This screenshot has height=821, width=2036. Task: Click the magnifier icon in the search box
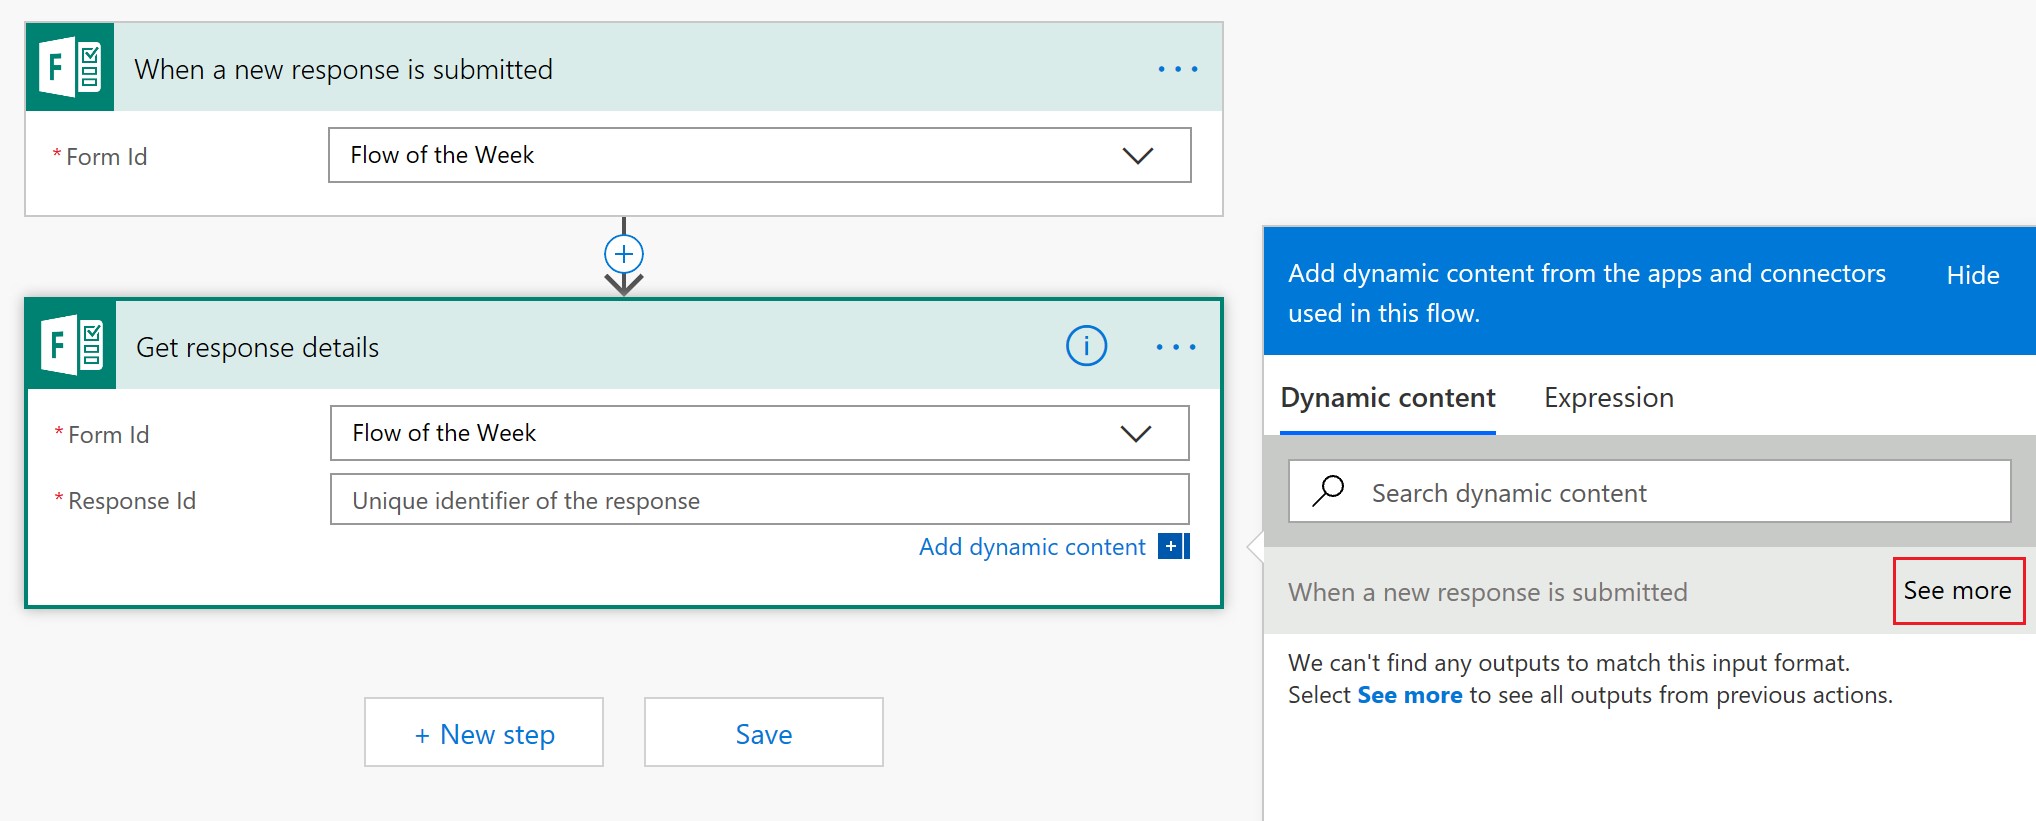click(x=1328, y=491)
